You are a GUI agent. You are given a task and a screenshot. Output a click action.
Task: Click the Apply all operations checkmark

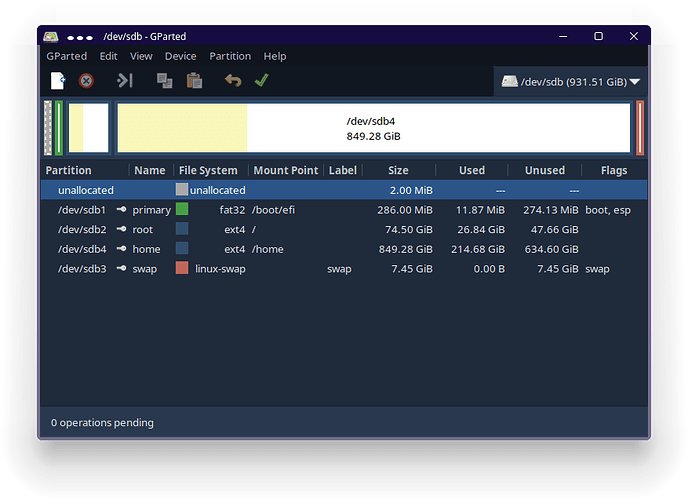(x=261, y=81)
